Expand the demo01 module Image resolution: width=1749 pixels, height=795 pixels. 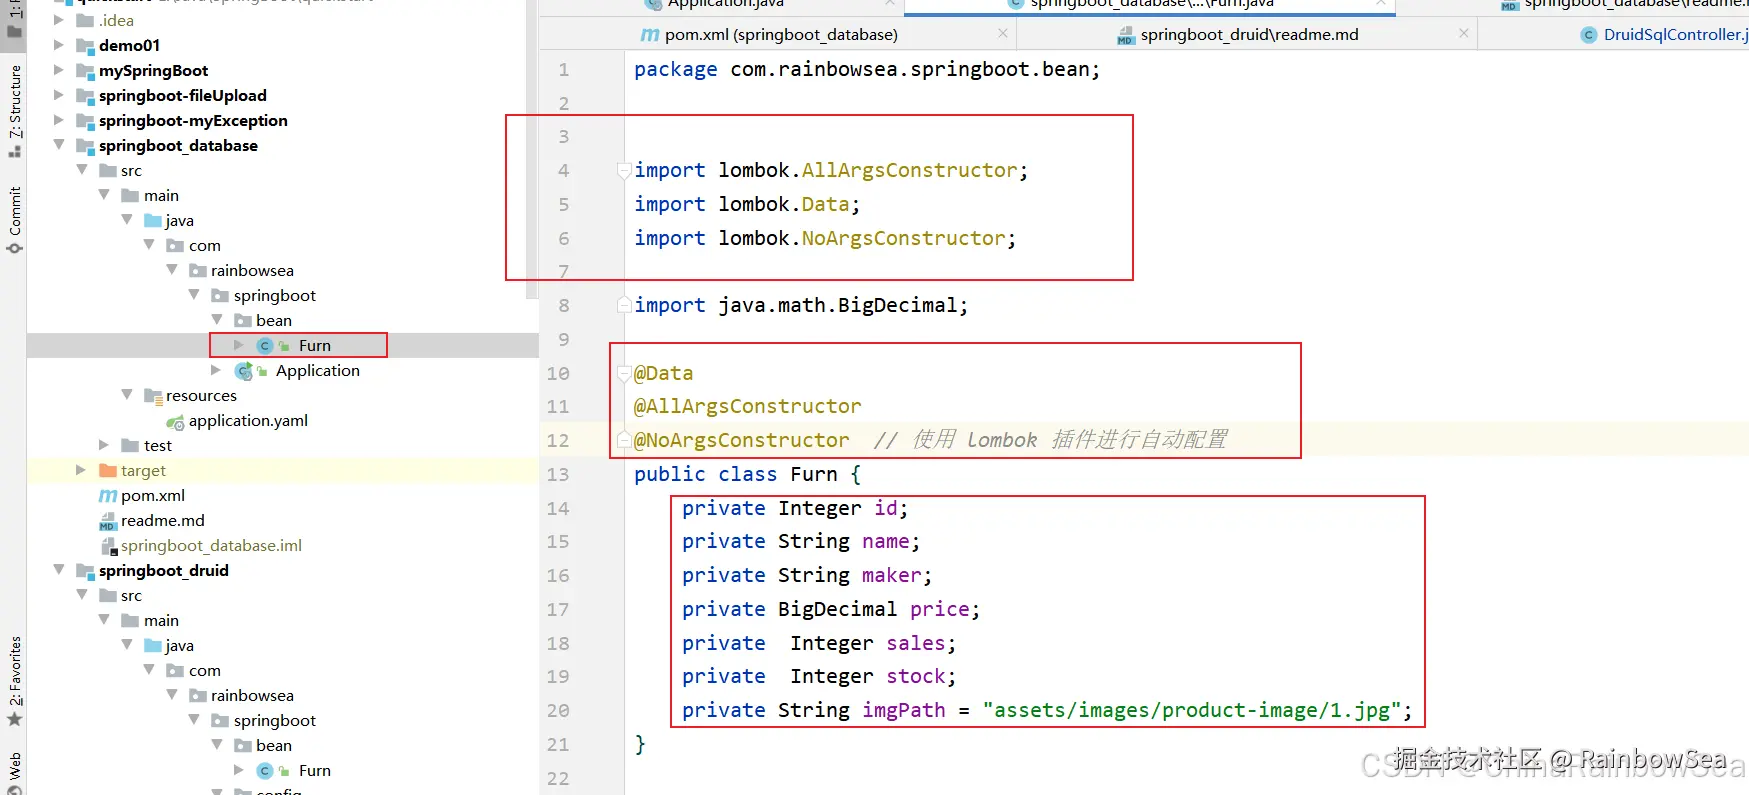pyautogui.click(x=58, y=45)
